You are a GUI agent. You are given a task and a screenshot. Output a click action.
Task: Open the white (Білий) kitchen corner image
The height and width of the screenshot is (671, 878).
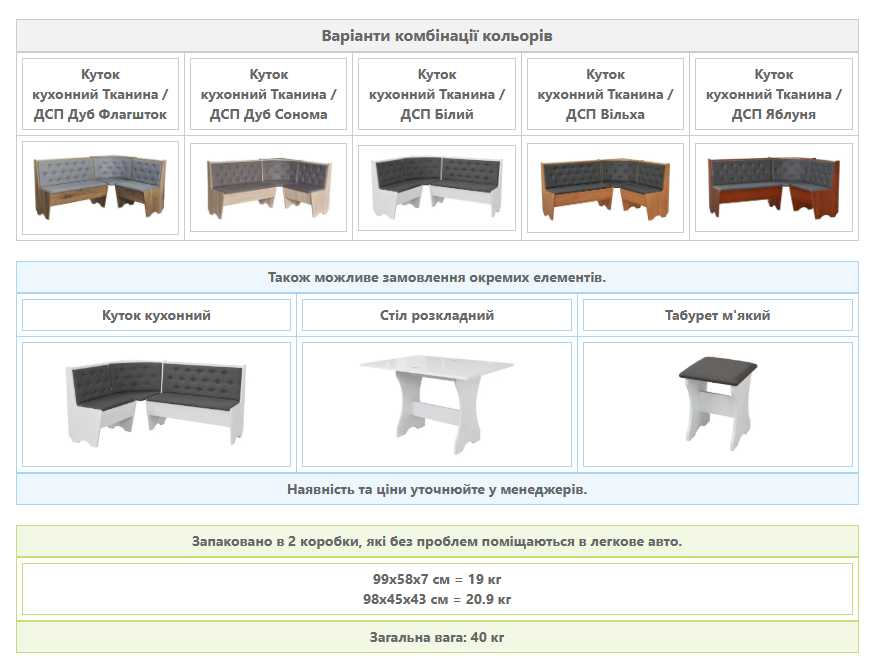(437, 187)
